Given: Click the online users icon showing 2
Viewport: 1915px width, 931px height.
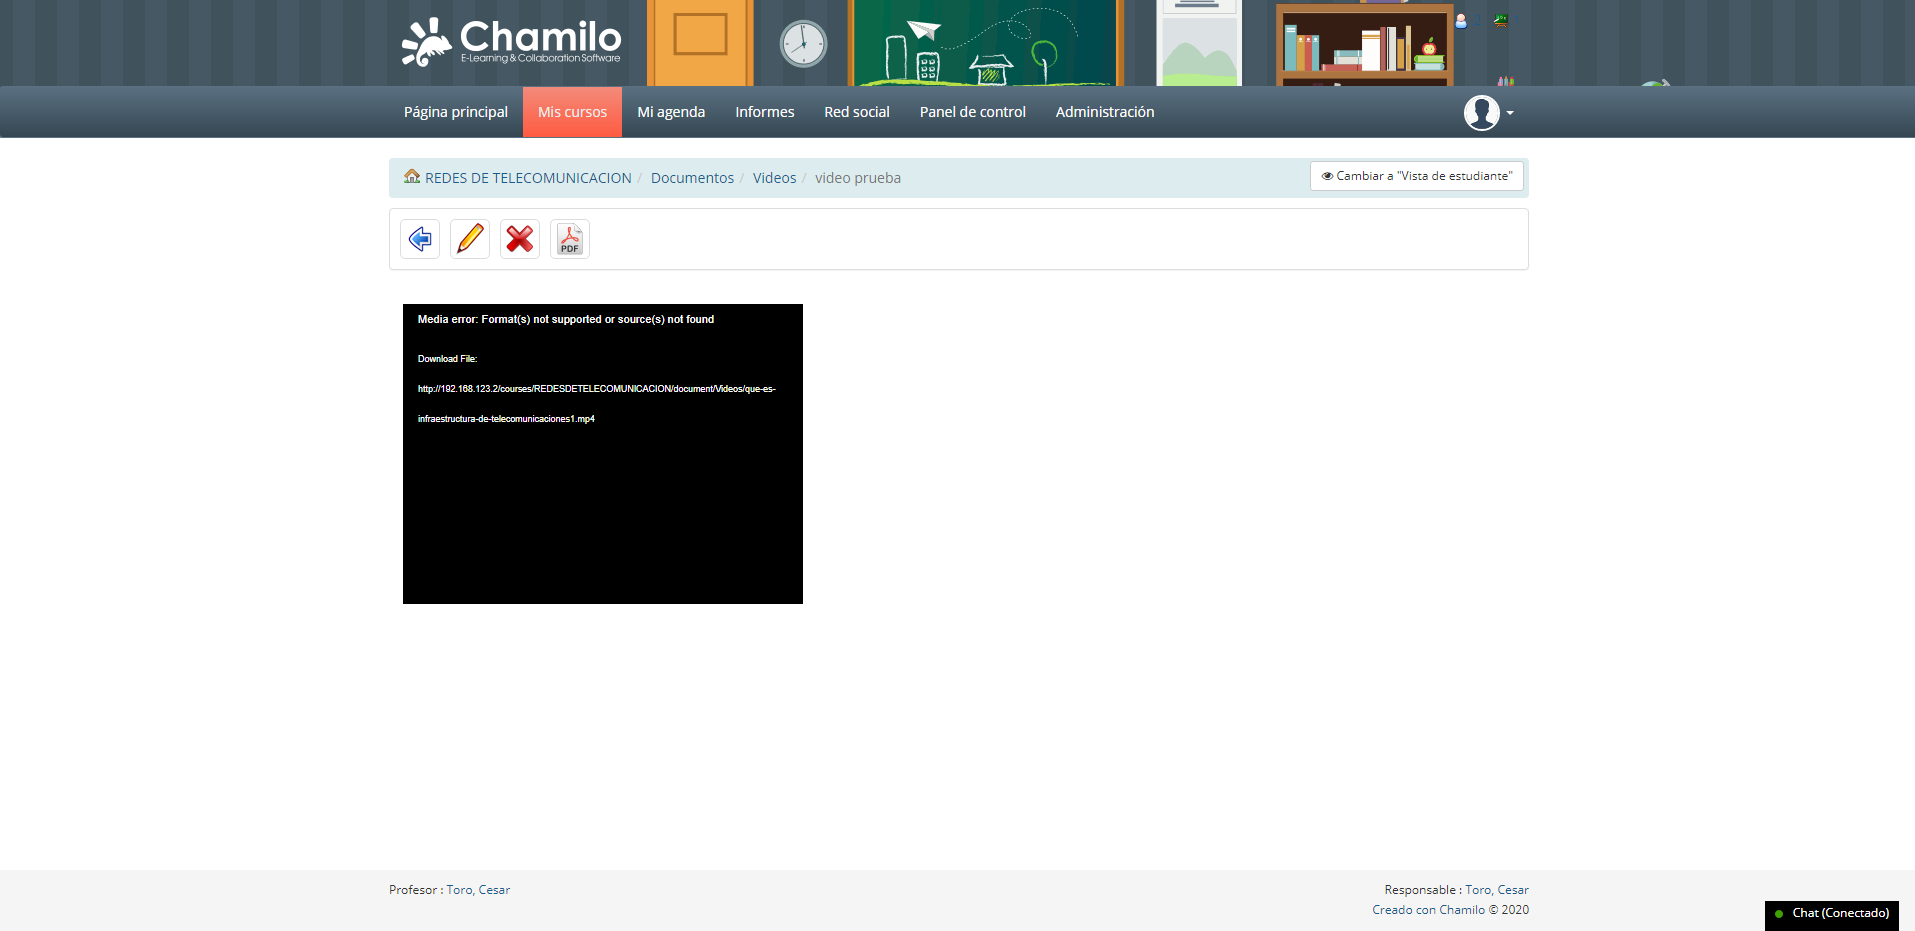Looking at the screenshot, I should [1461, 21].
